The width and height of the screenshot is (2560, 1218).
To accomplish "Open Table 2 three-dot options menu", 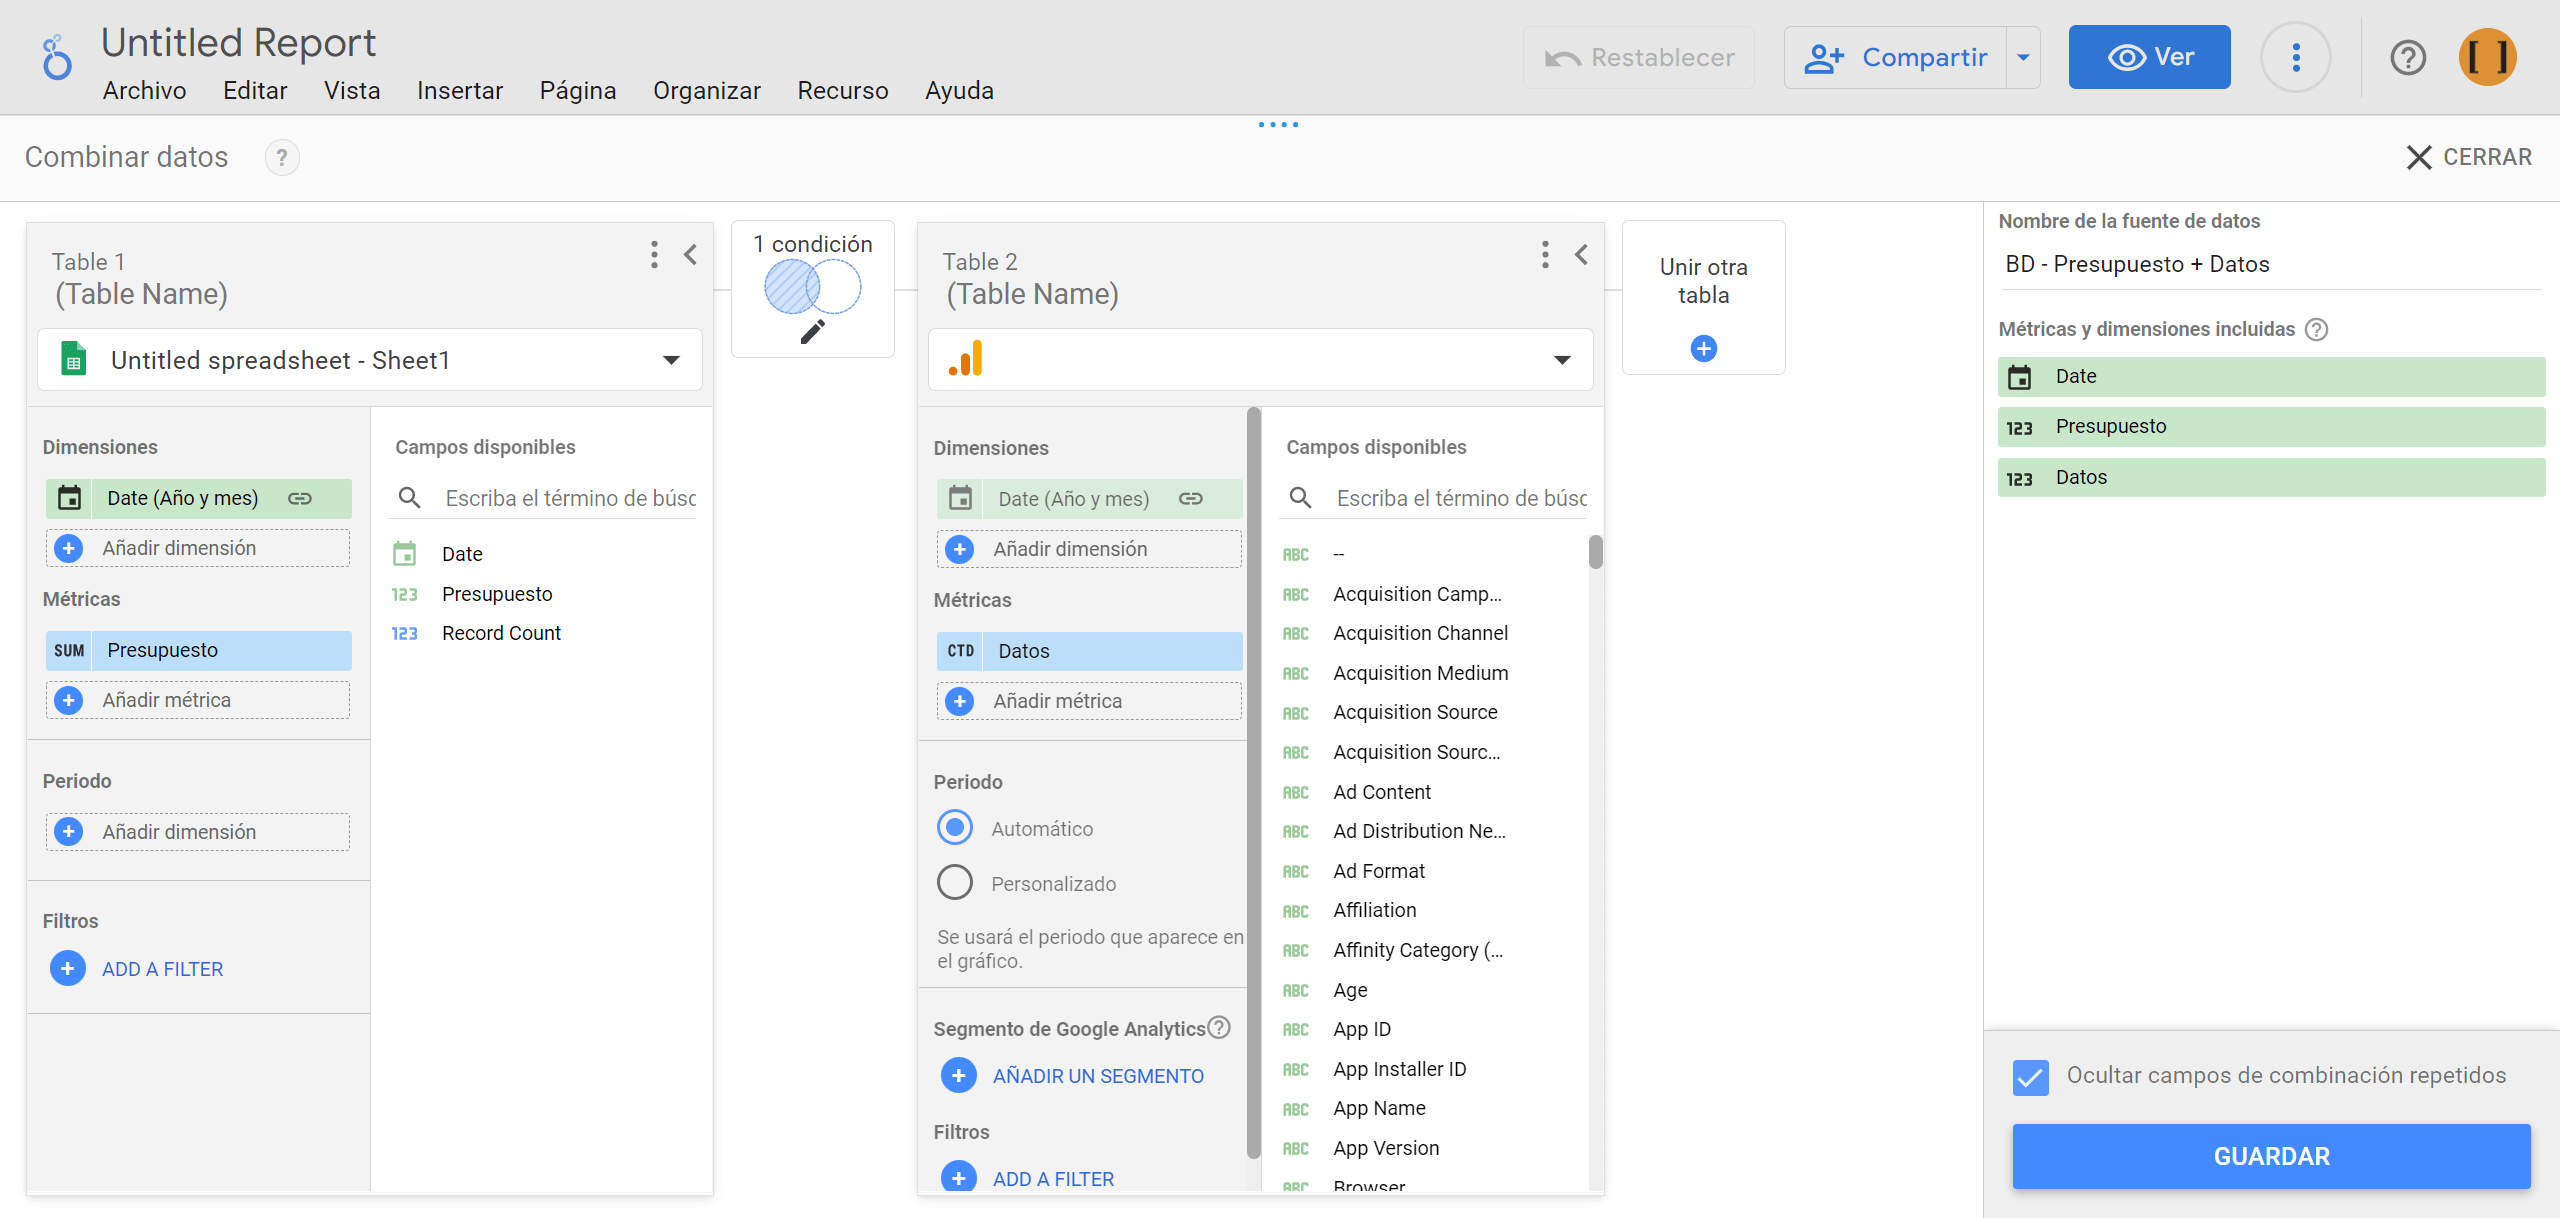I will (x=1545, y=254).
